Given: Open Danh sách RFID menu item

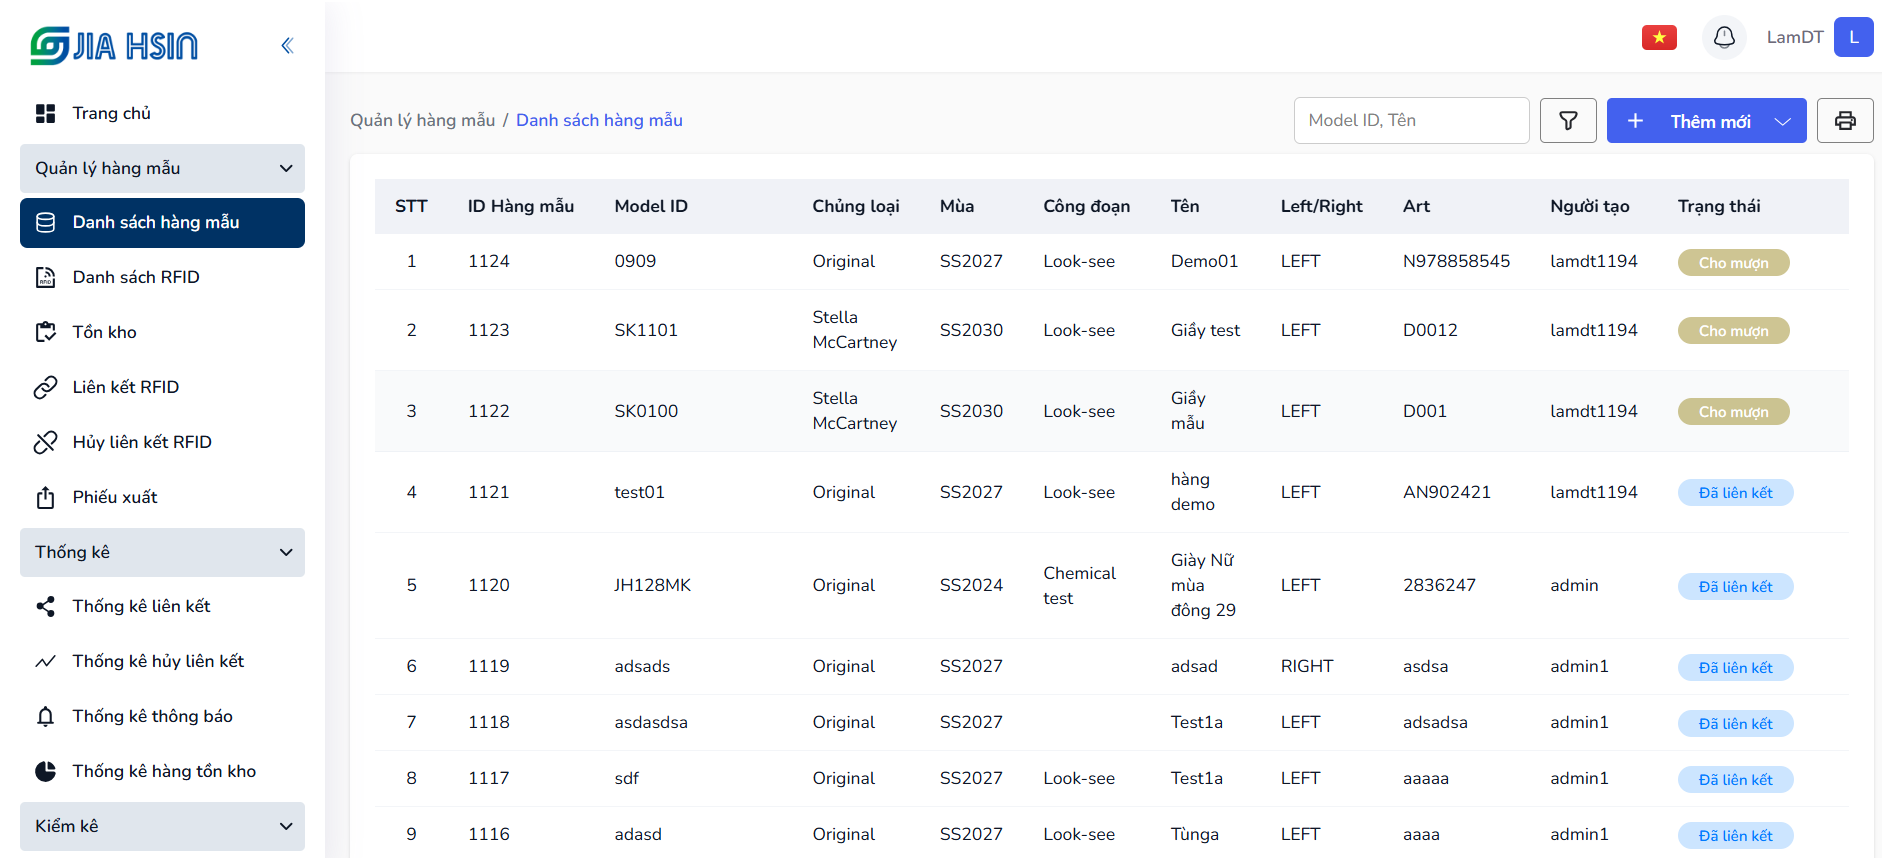Looking at the screenshot, I should click(x=136, y=277).
